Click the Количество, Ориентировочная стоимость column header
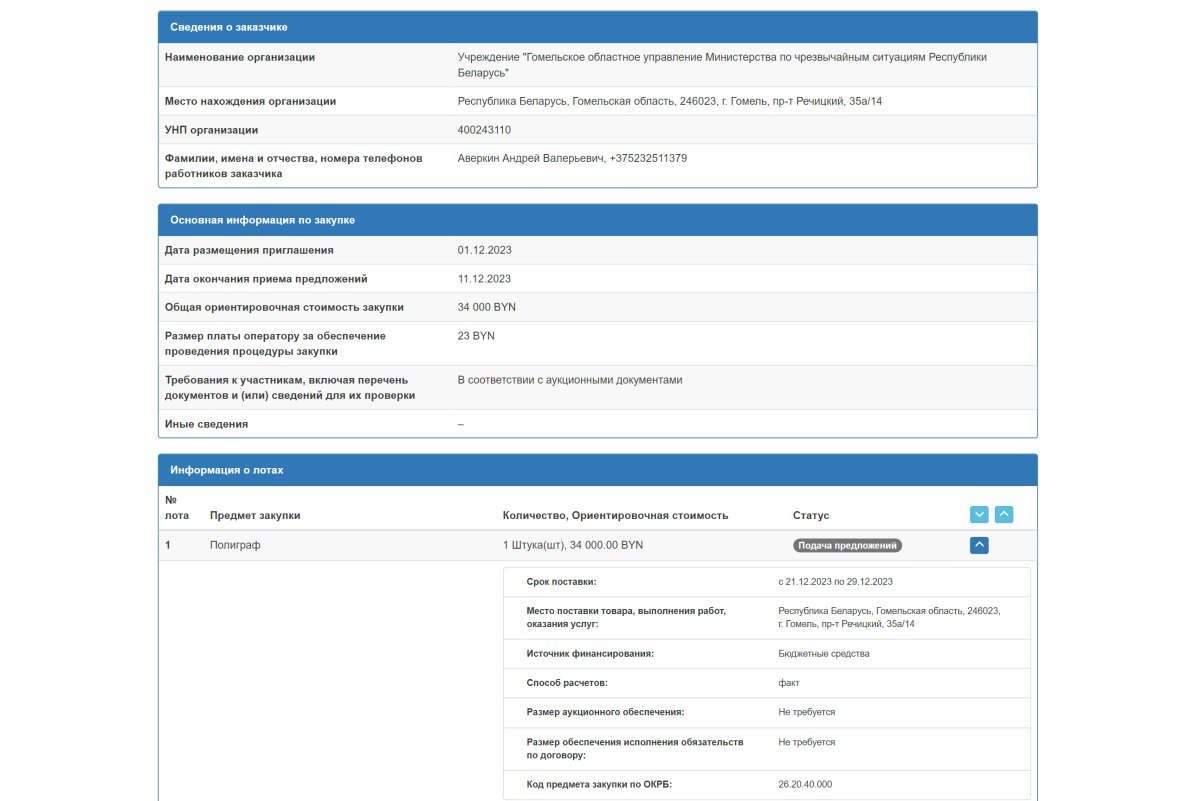 615,515
